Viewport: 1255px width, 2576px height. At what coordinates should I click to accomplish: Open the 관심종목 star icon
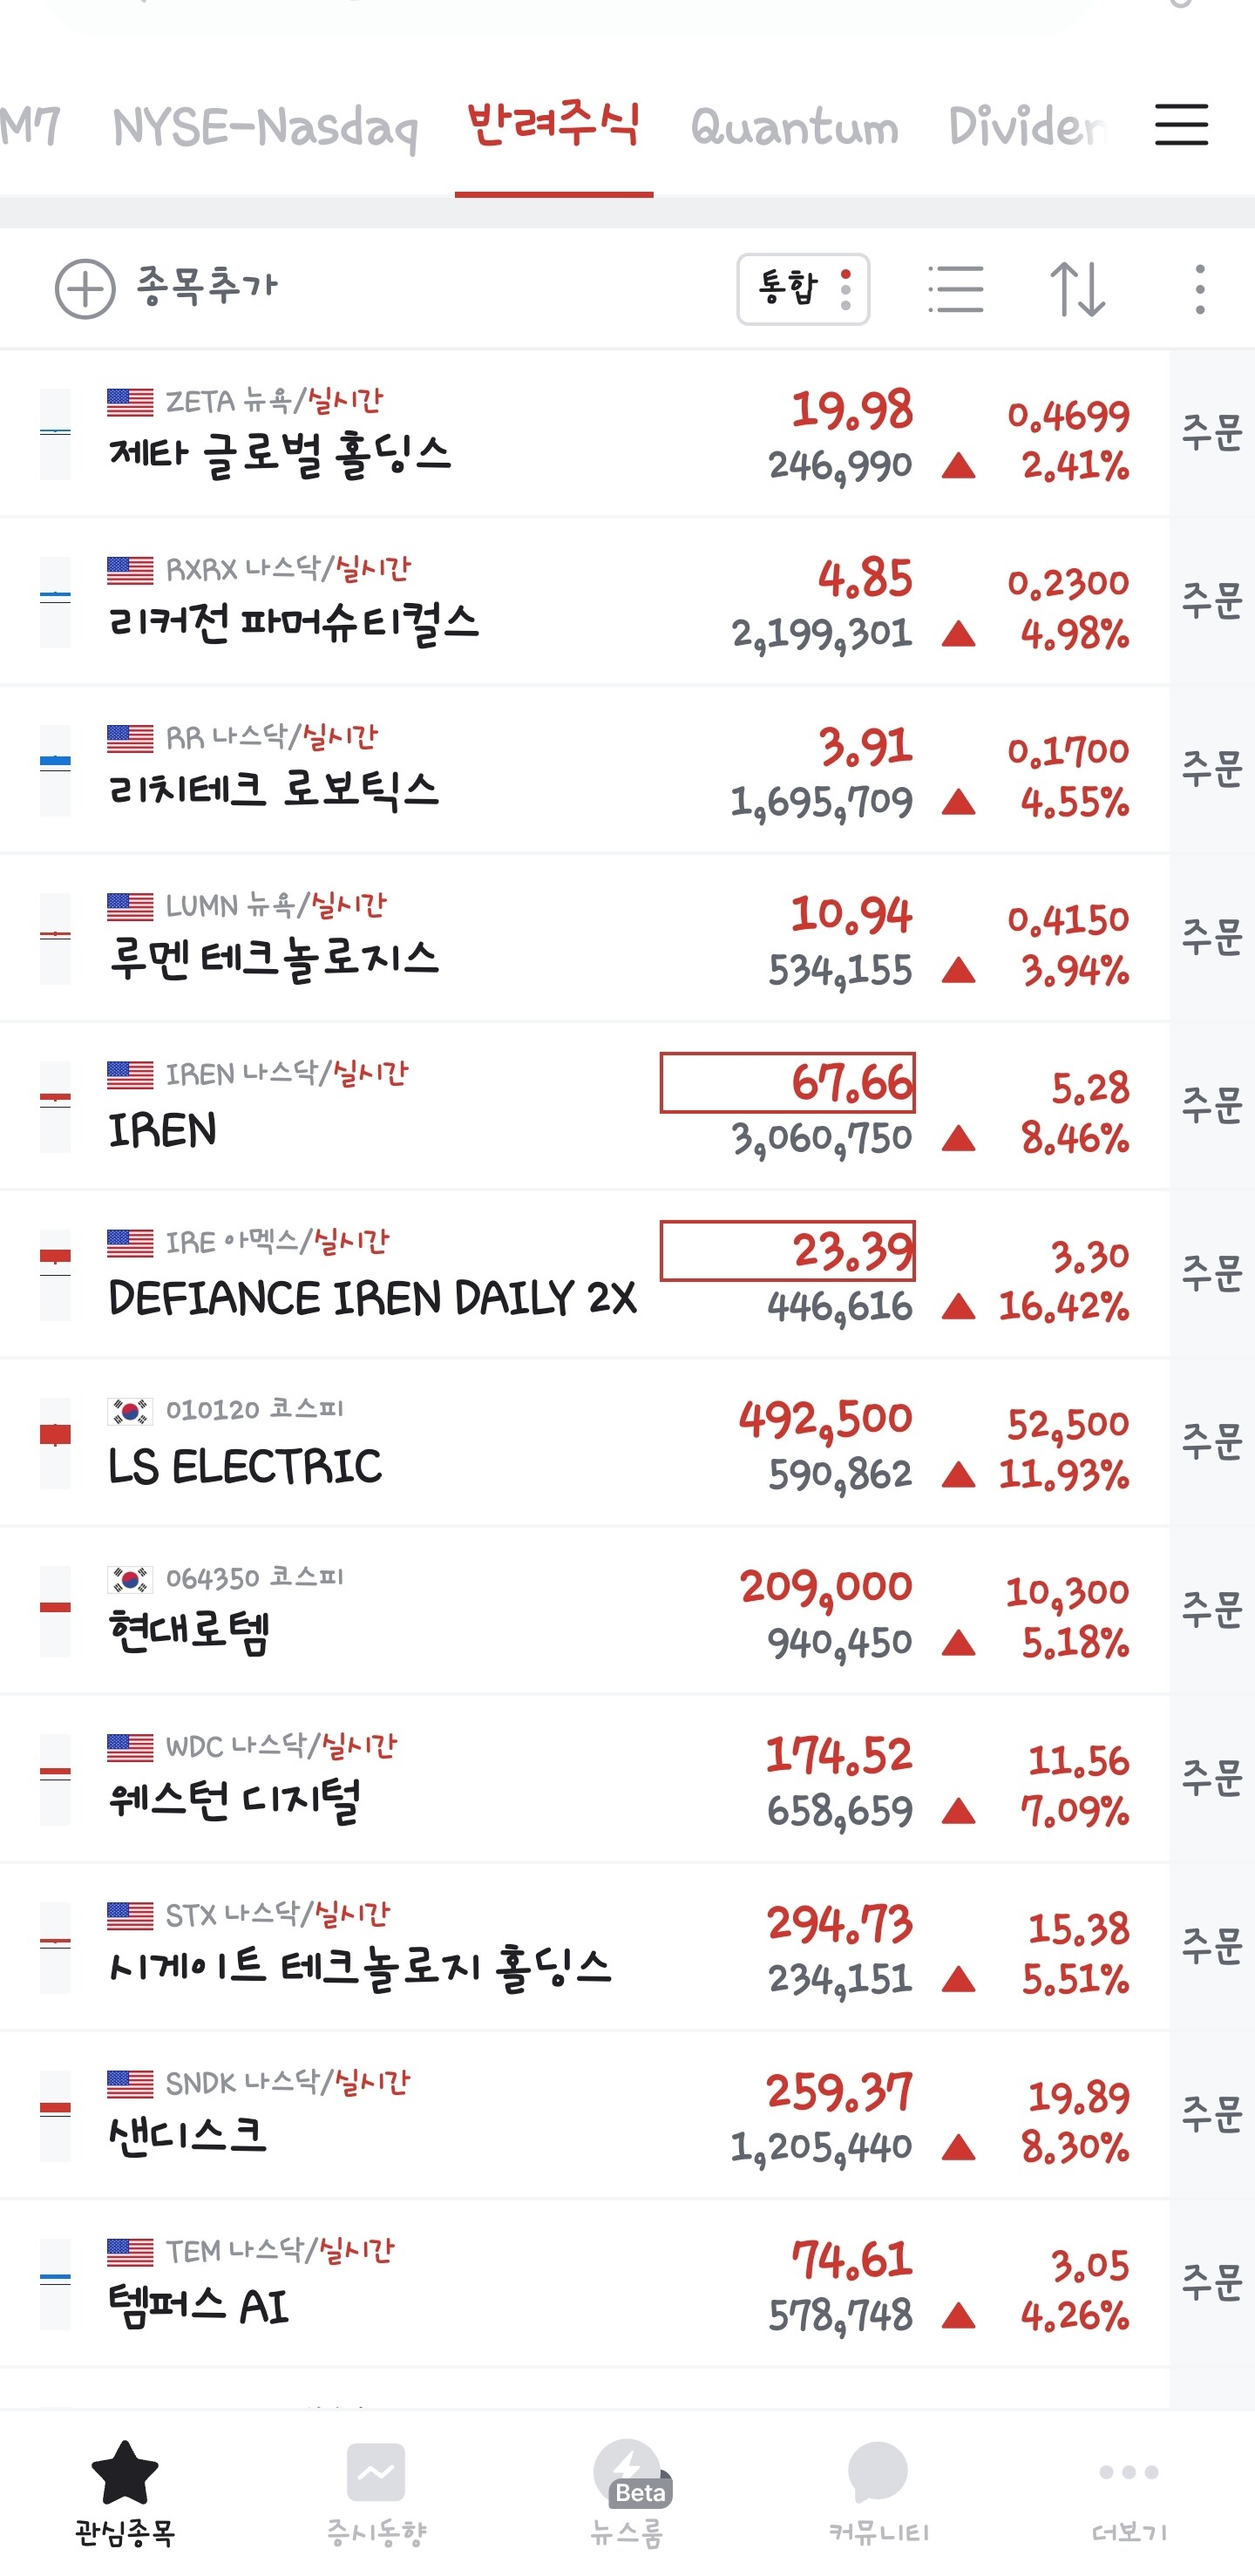pos(125,2472)
